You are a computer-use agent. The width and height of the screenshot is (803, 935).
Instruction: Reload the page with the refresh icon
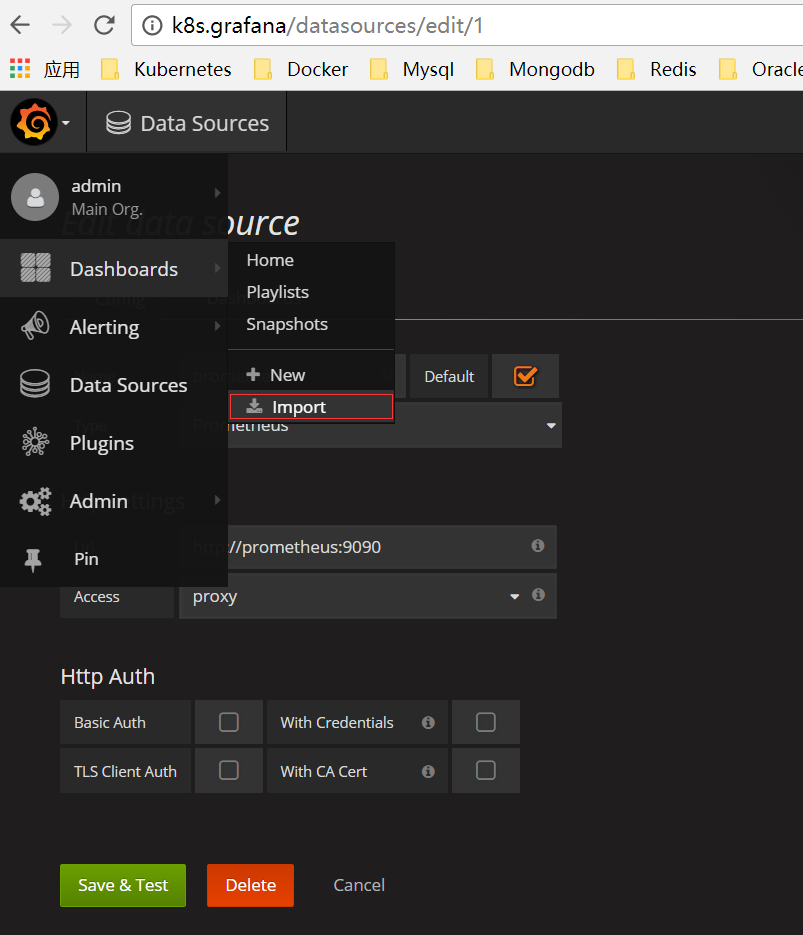click(104, 25)
